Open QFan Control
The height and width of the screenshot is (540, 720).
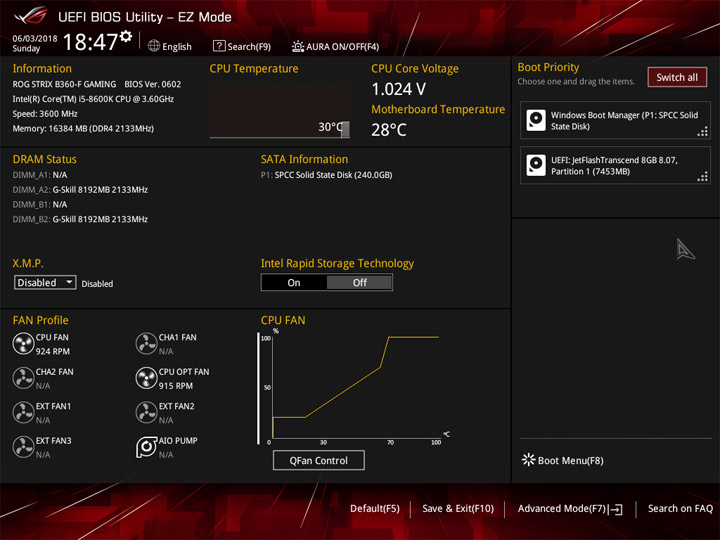(x=319, y=460)
